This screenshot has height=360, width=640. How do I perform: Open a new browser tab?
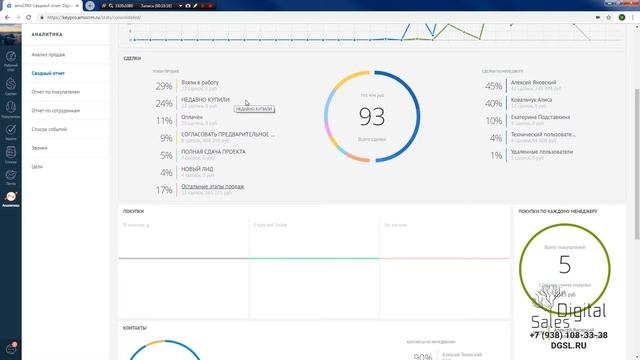coord(90,6)
